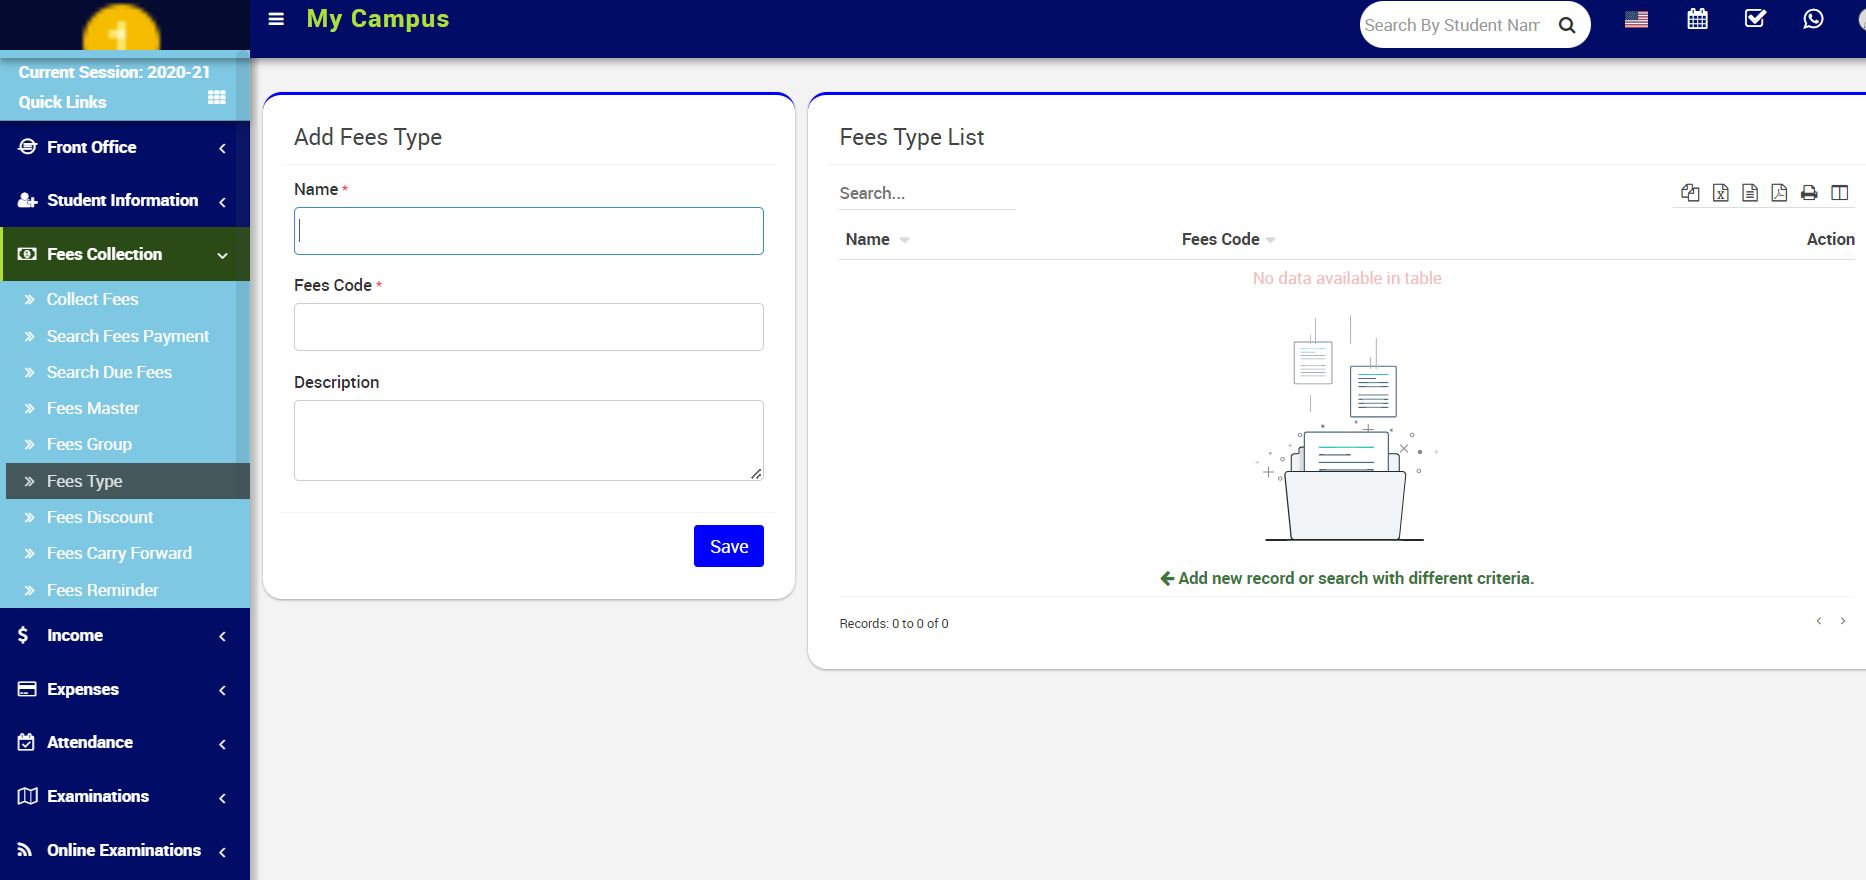The height and width of the screenshot is (880, 1866).
Task: Navigate to Fees Carry Forward
Action: tap(119, 553)
